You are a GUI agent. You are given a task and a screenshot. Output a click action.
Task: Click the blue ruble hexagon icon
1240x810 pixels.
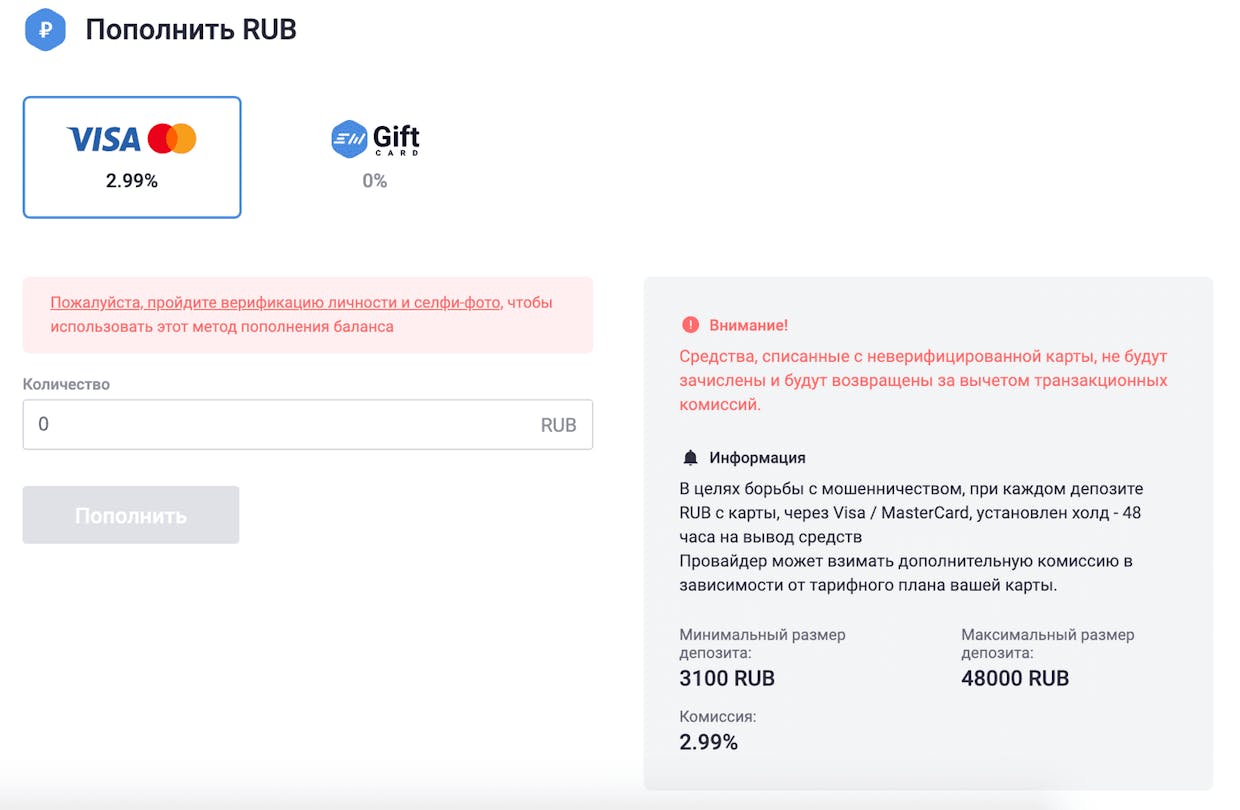[x=45, y=30]
